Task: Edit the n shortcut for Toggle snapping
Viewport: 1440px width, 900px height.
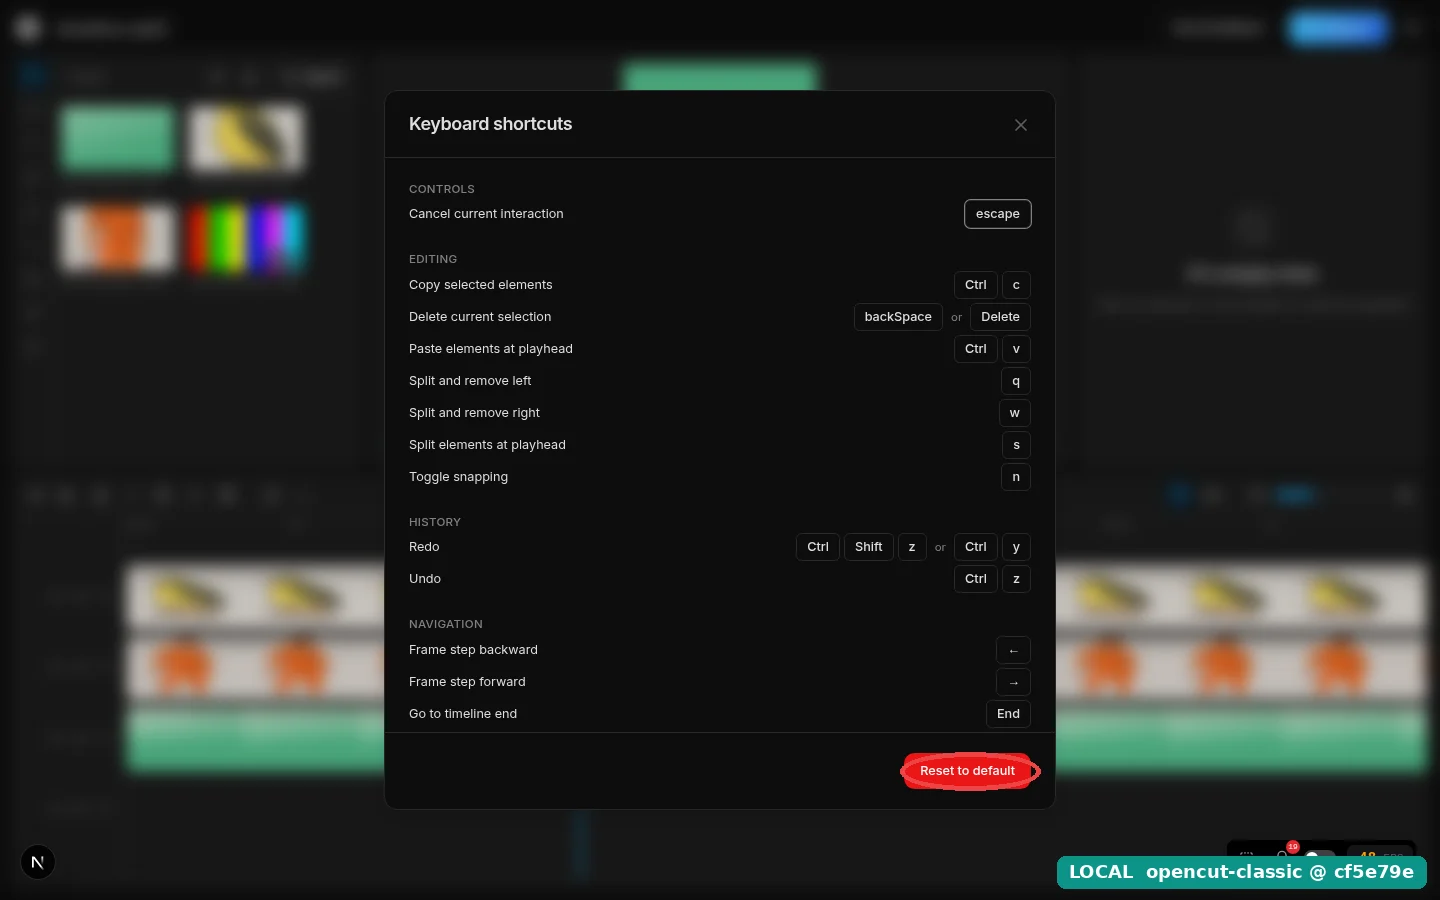Action: tap(1016, 477)
